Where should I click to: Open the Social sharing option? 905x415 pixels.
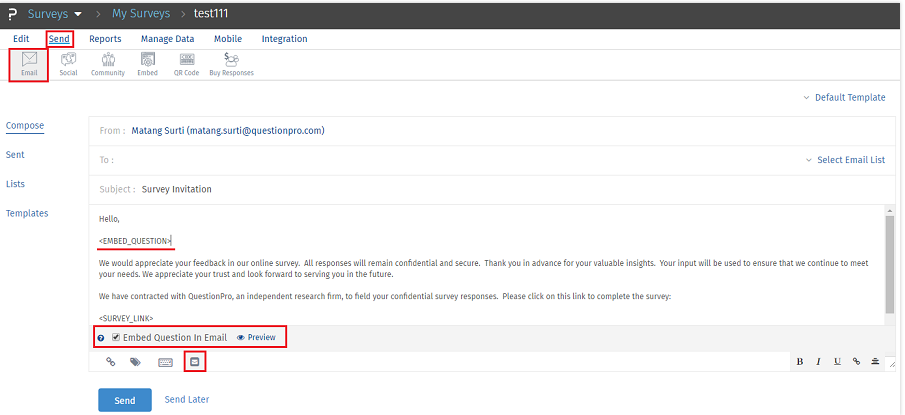point(68,64)
